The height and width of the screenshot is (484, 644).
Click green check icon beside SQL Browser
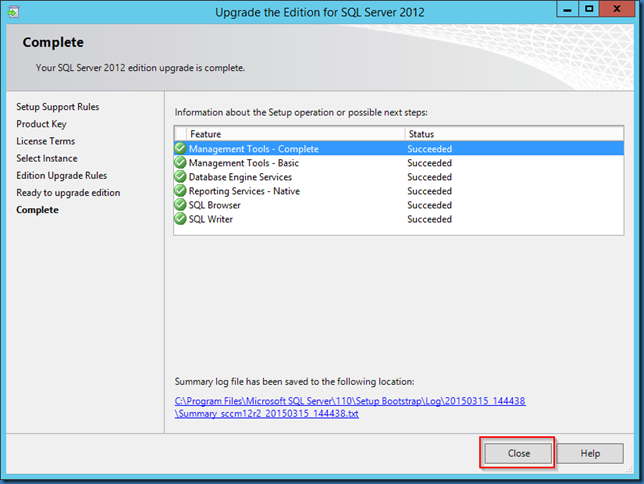(180, 205)
